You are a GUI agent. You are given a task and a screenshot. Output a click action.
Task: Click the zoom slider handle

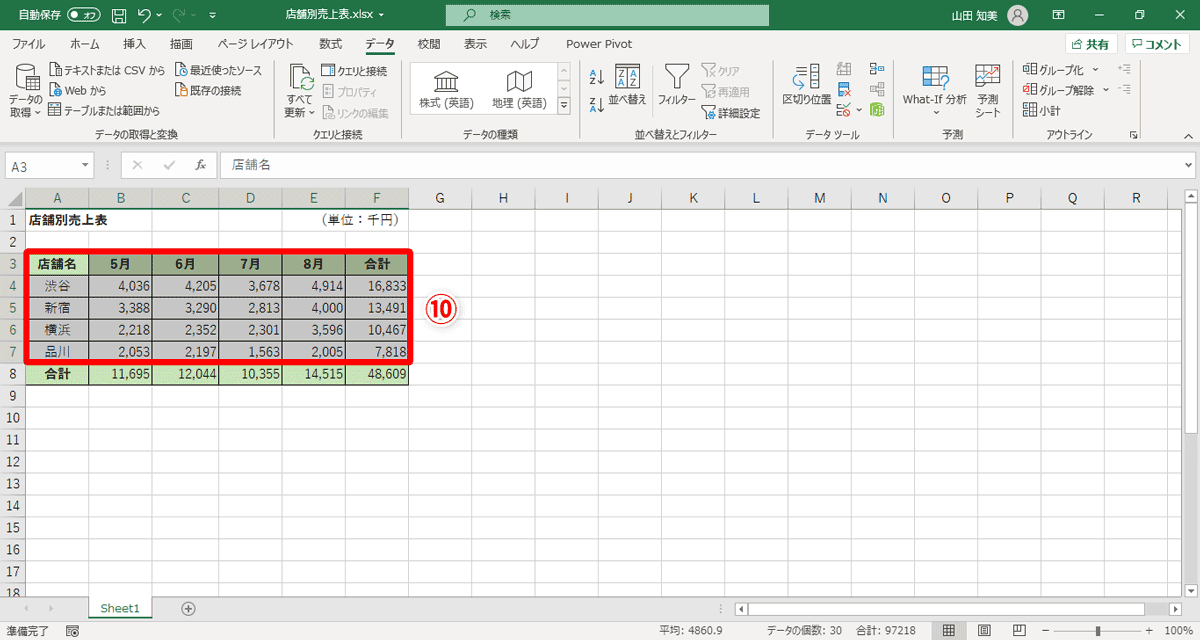(x=1098, y=631)
